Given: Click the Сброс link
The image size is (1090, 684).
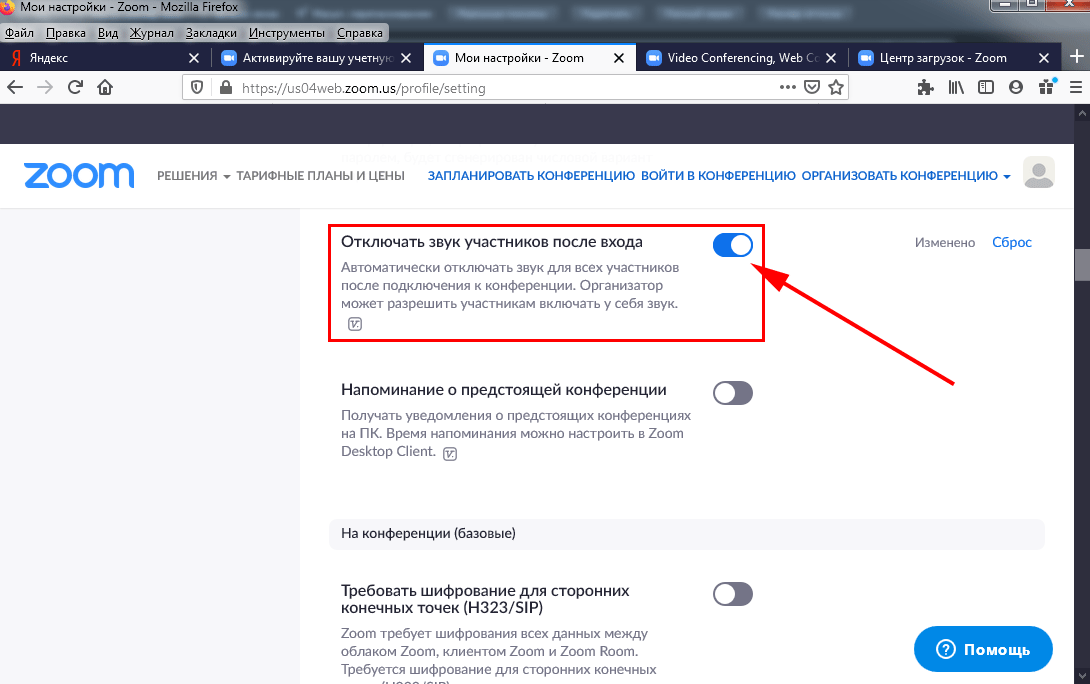Looking at the screenshot, I should pos(1011,242).
